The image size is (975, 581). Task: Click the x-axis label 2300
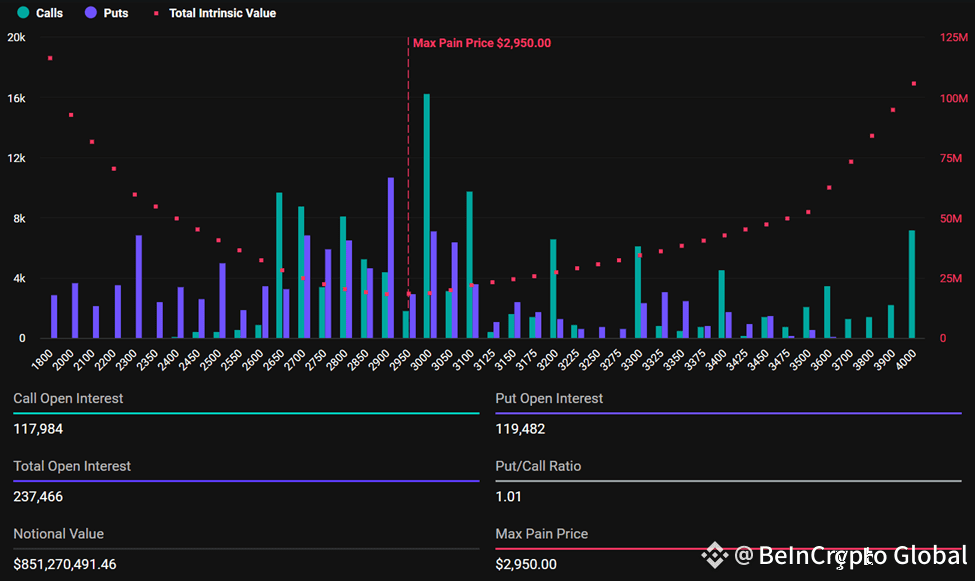click(x=127, y=360)
